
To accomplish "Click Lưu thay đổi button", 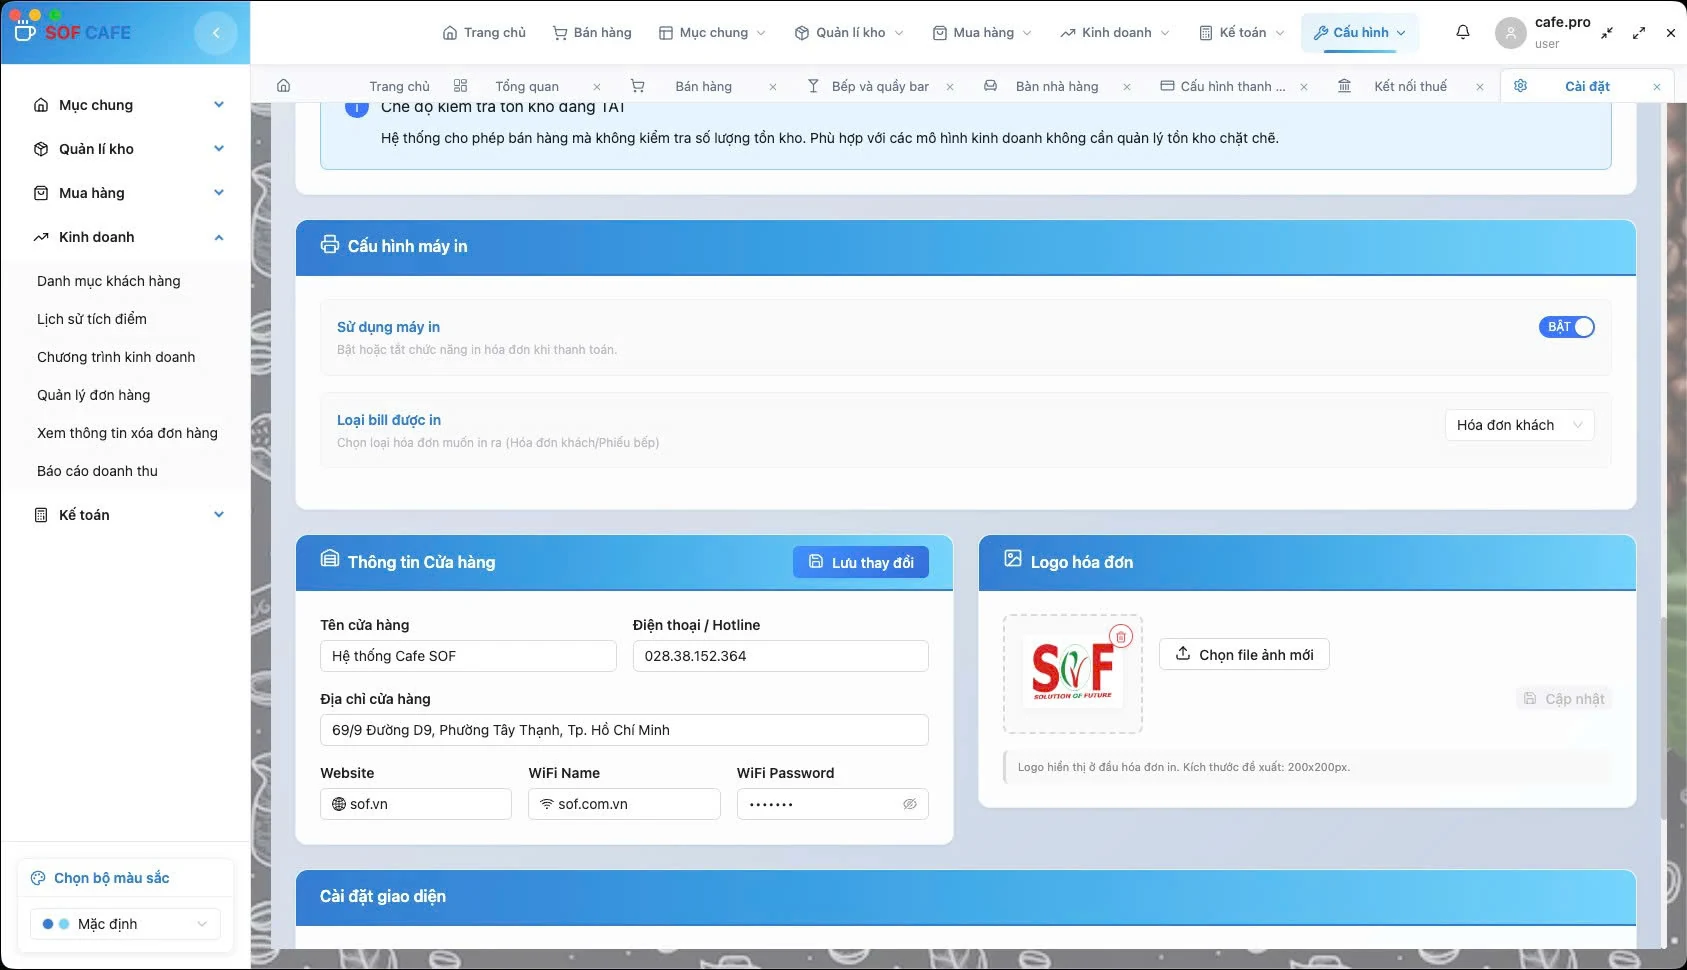I will (861, 562).
